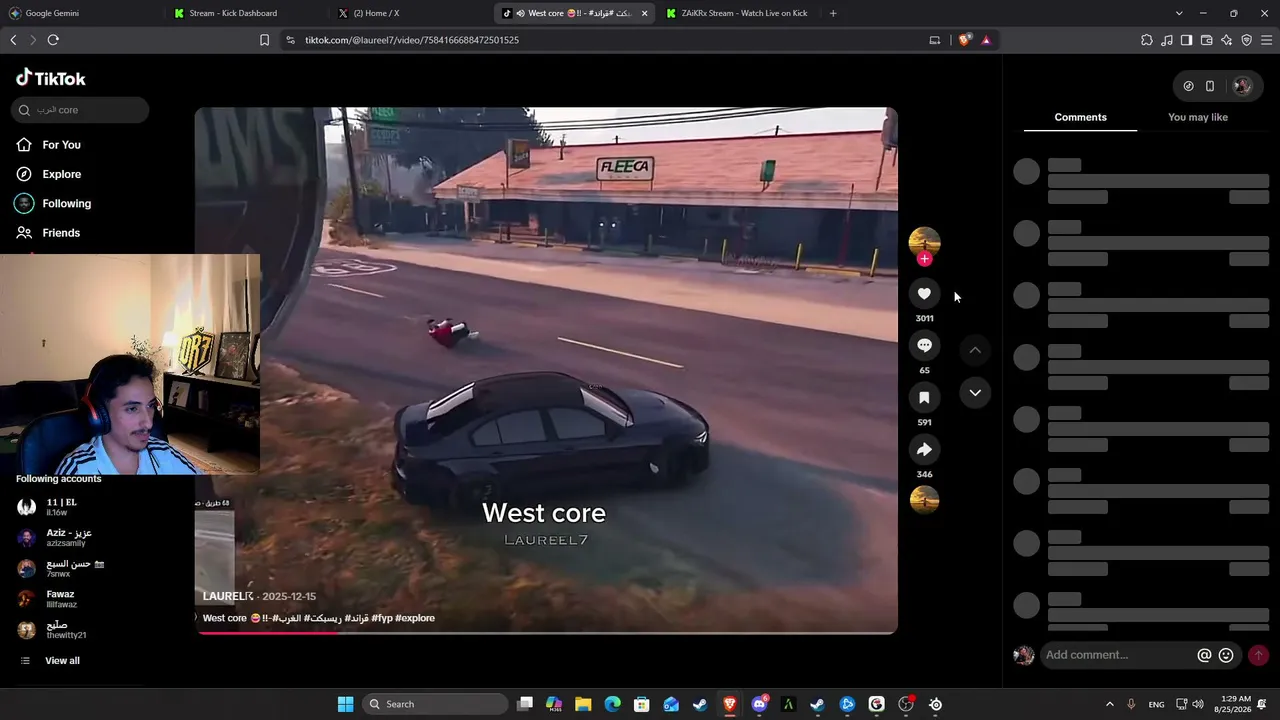The width and height of the screenshot is (1280, 720).
Task: Open the browser hamburger menu
Action: coord(1267,40)
